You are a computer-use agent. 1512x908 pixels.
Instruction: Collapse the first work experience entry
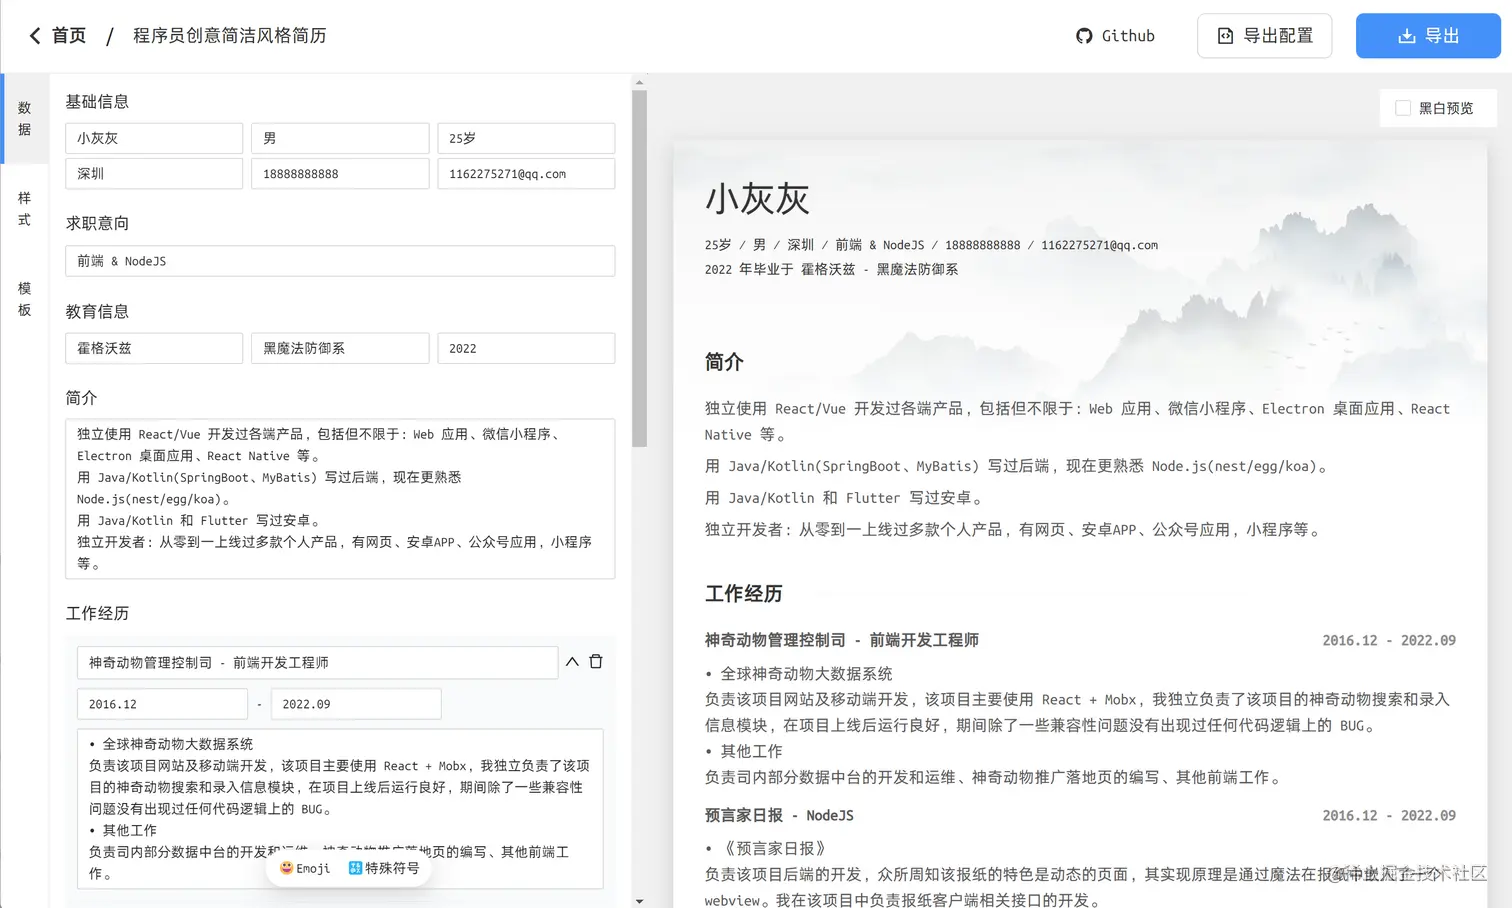[571, 661]
